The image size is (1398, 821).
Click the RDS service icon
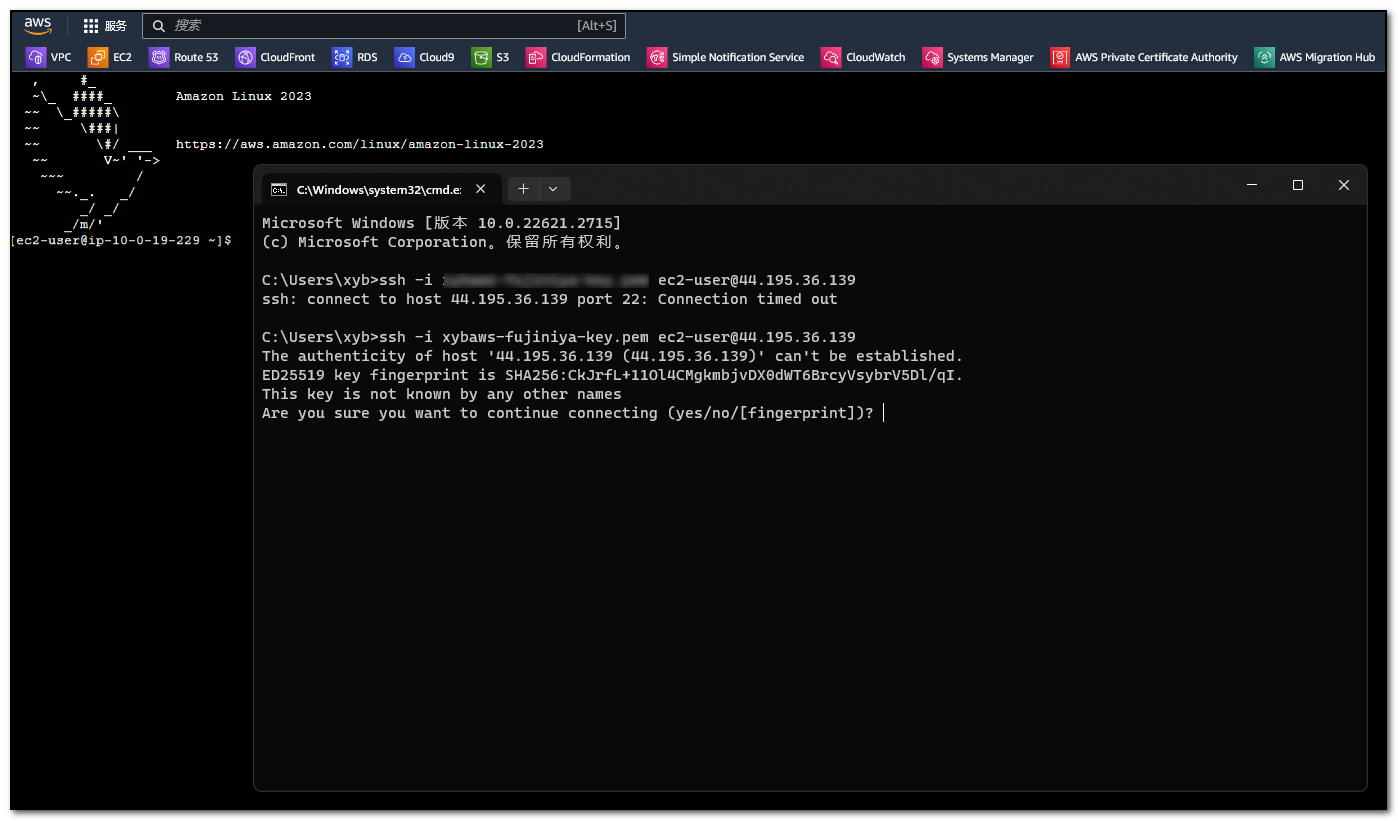coord(342,58)
